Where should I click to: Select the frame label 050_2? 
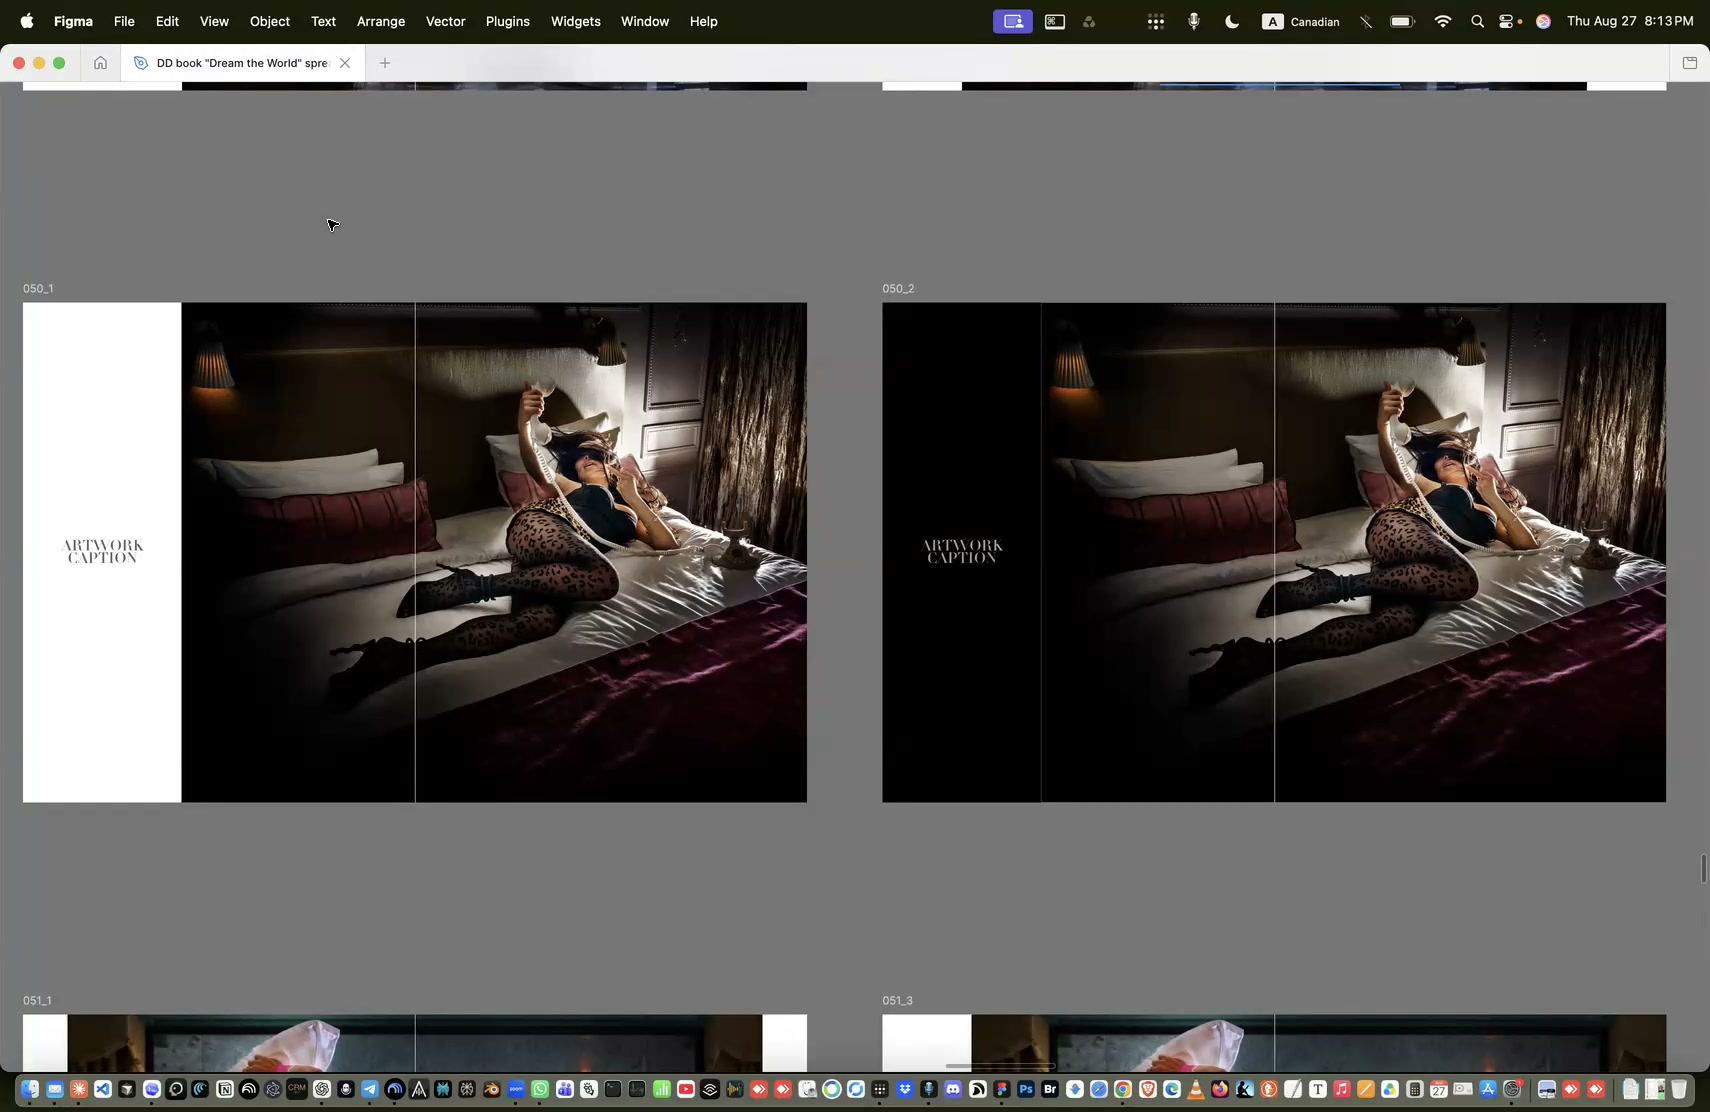(898, 289)
